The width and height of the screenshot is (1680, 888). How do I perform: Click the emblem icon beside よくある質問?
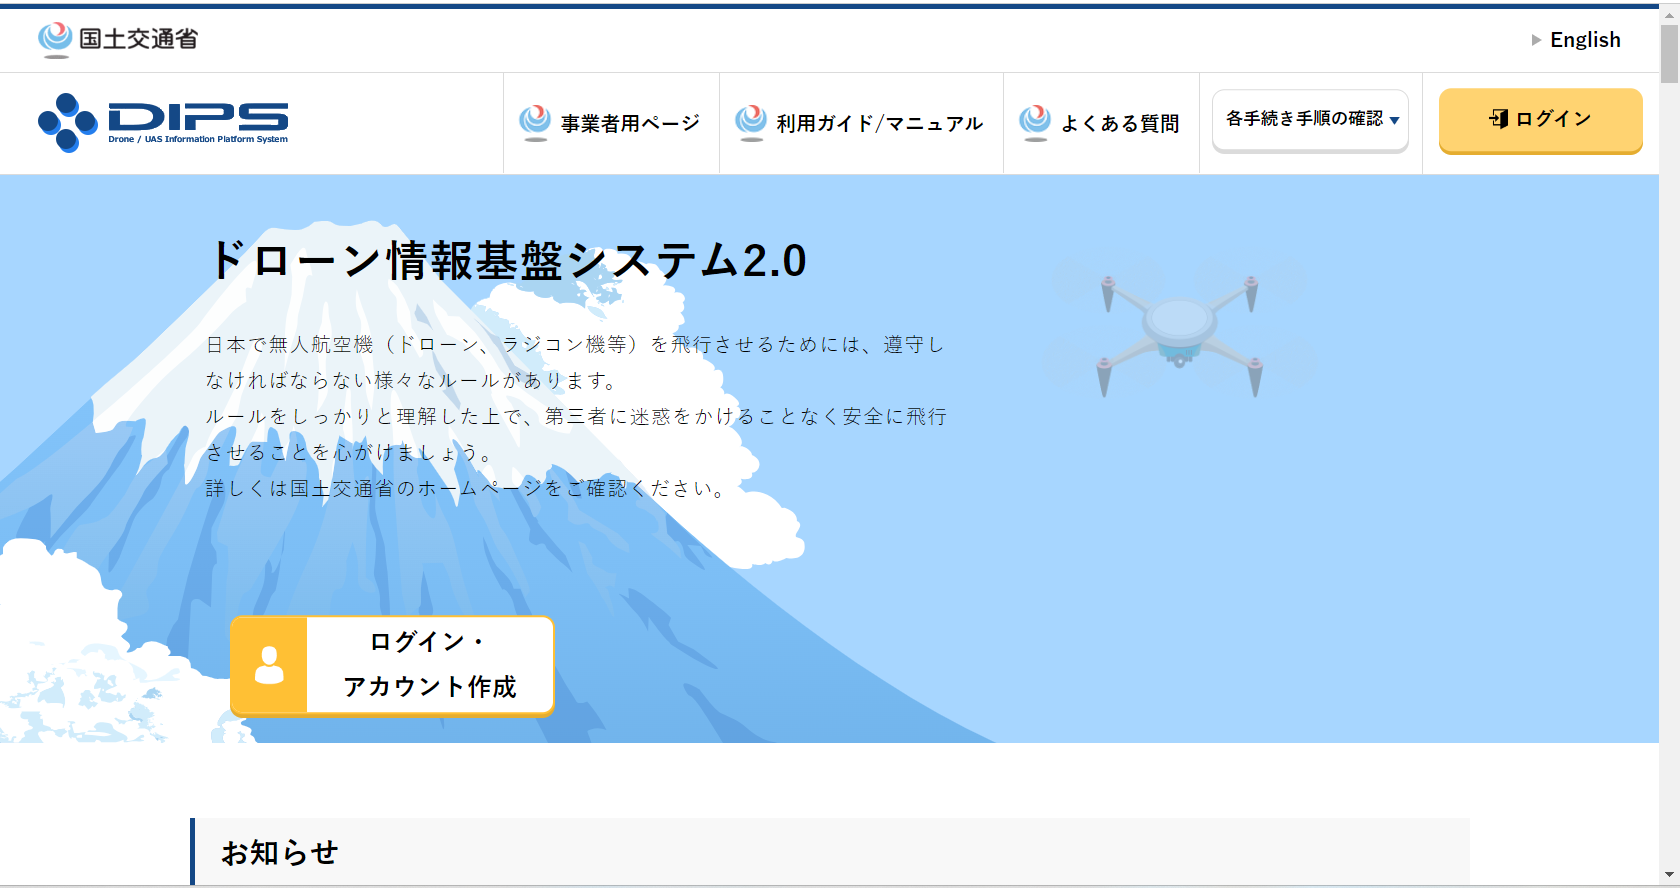coord(1035,122)
